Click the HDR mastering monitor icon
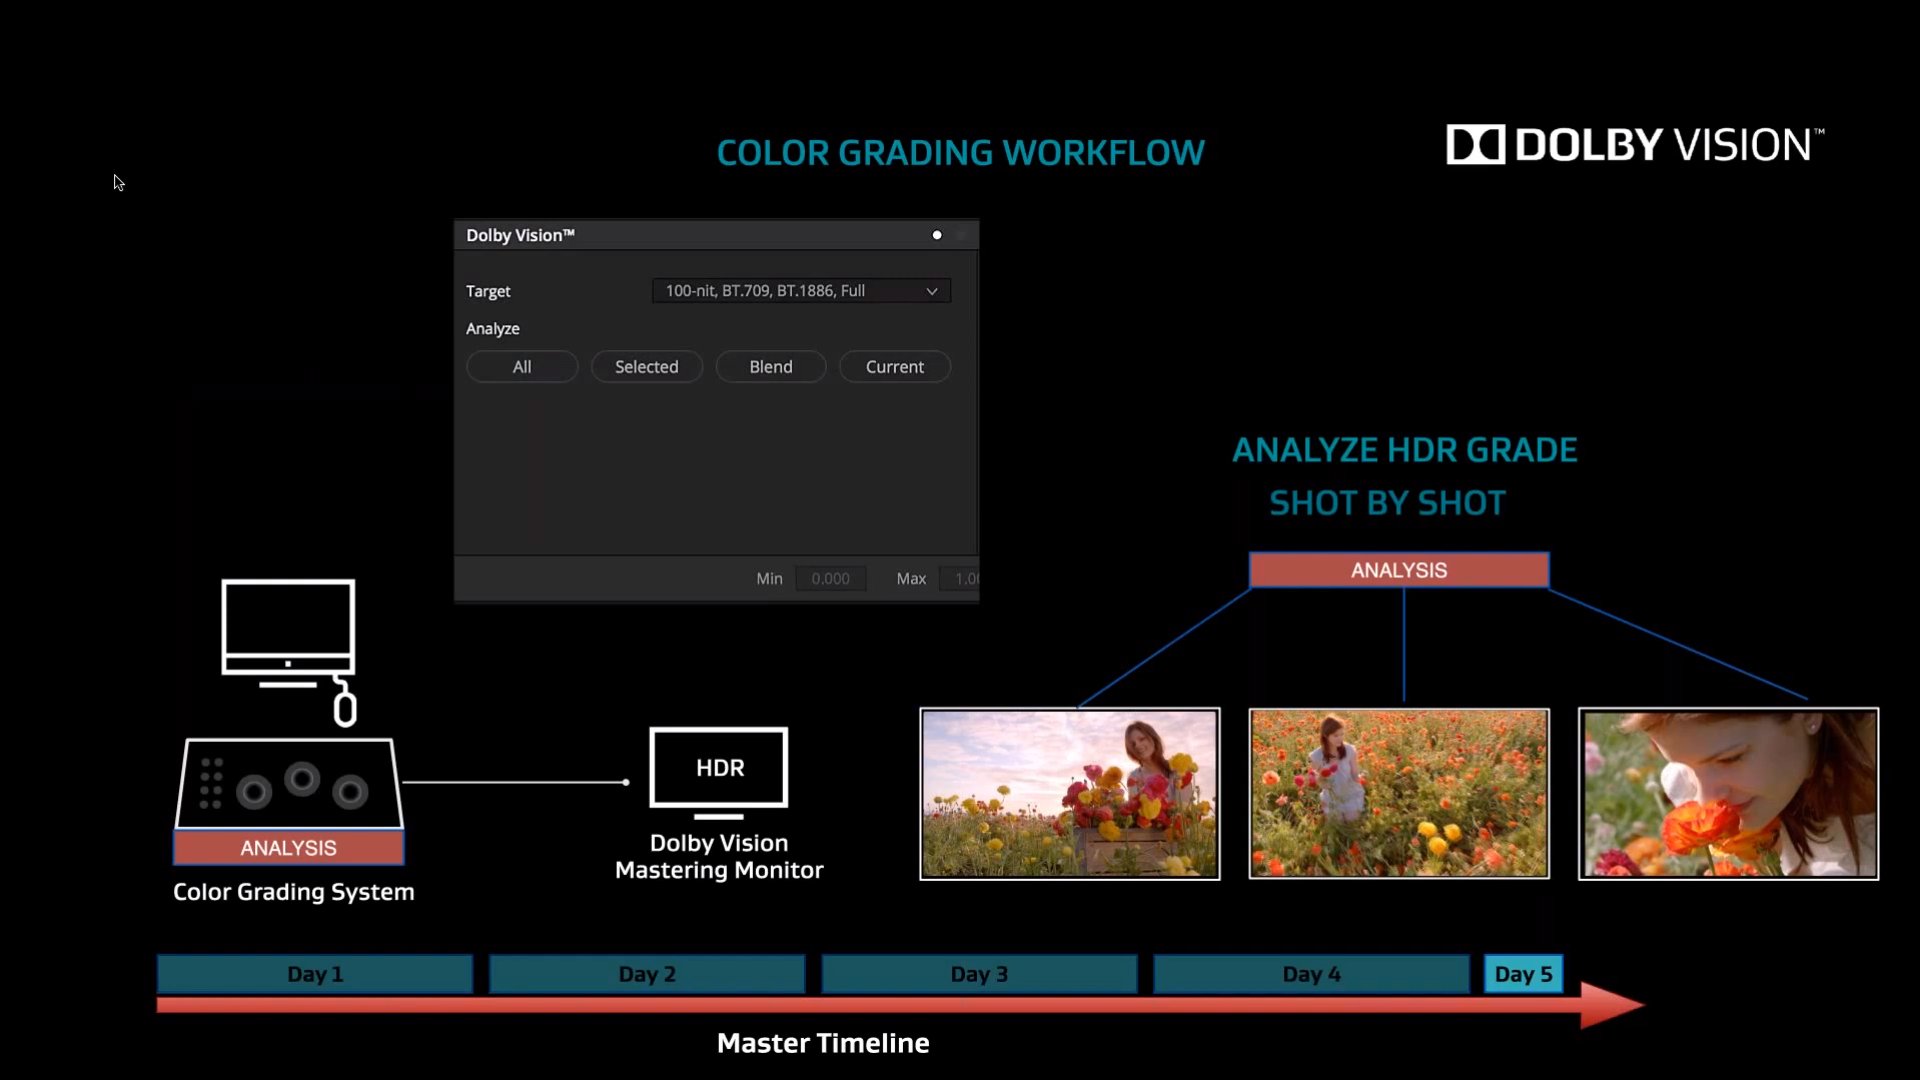 (x=719, y=773)
